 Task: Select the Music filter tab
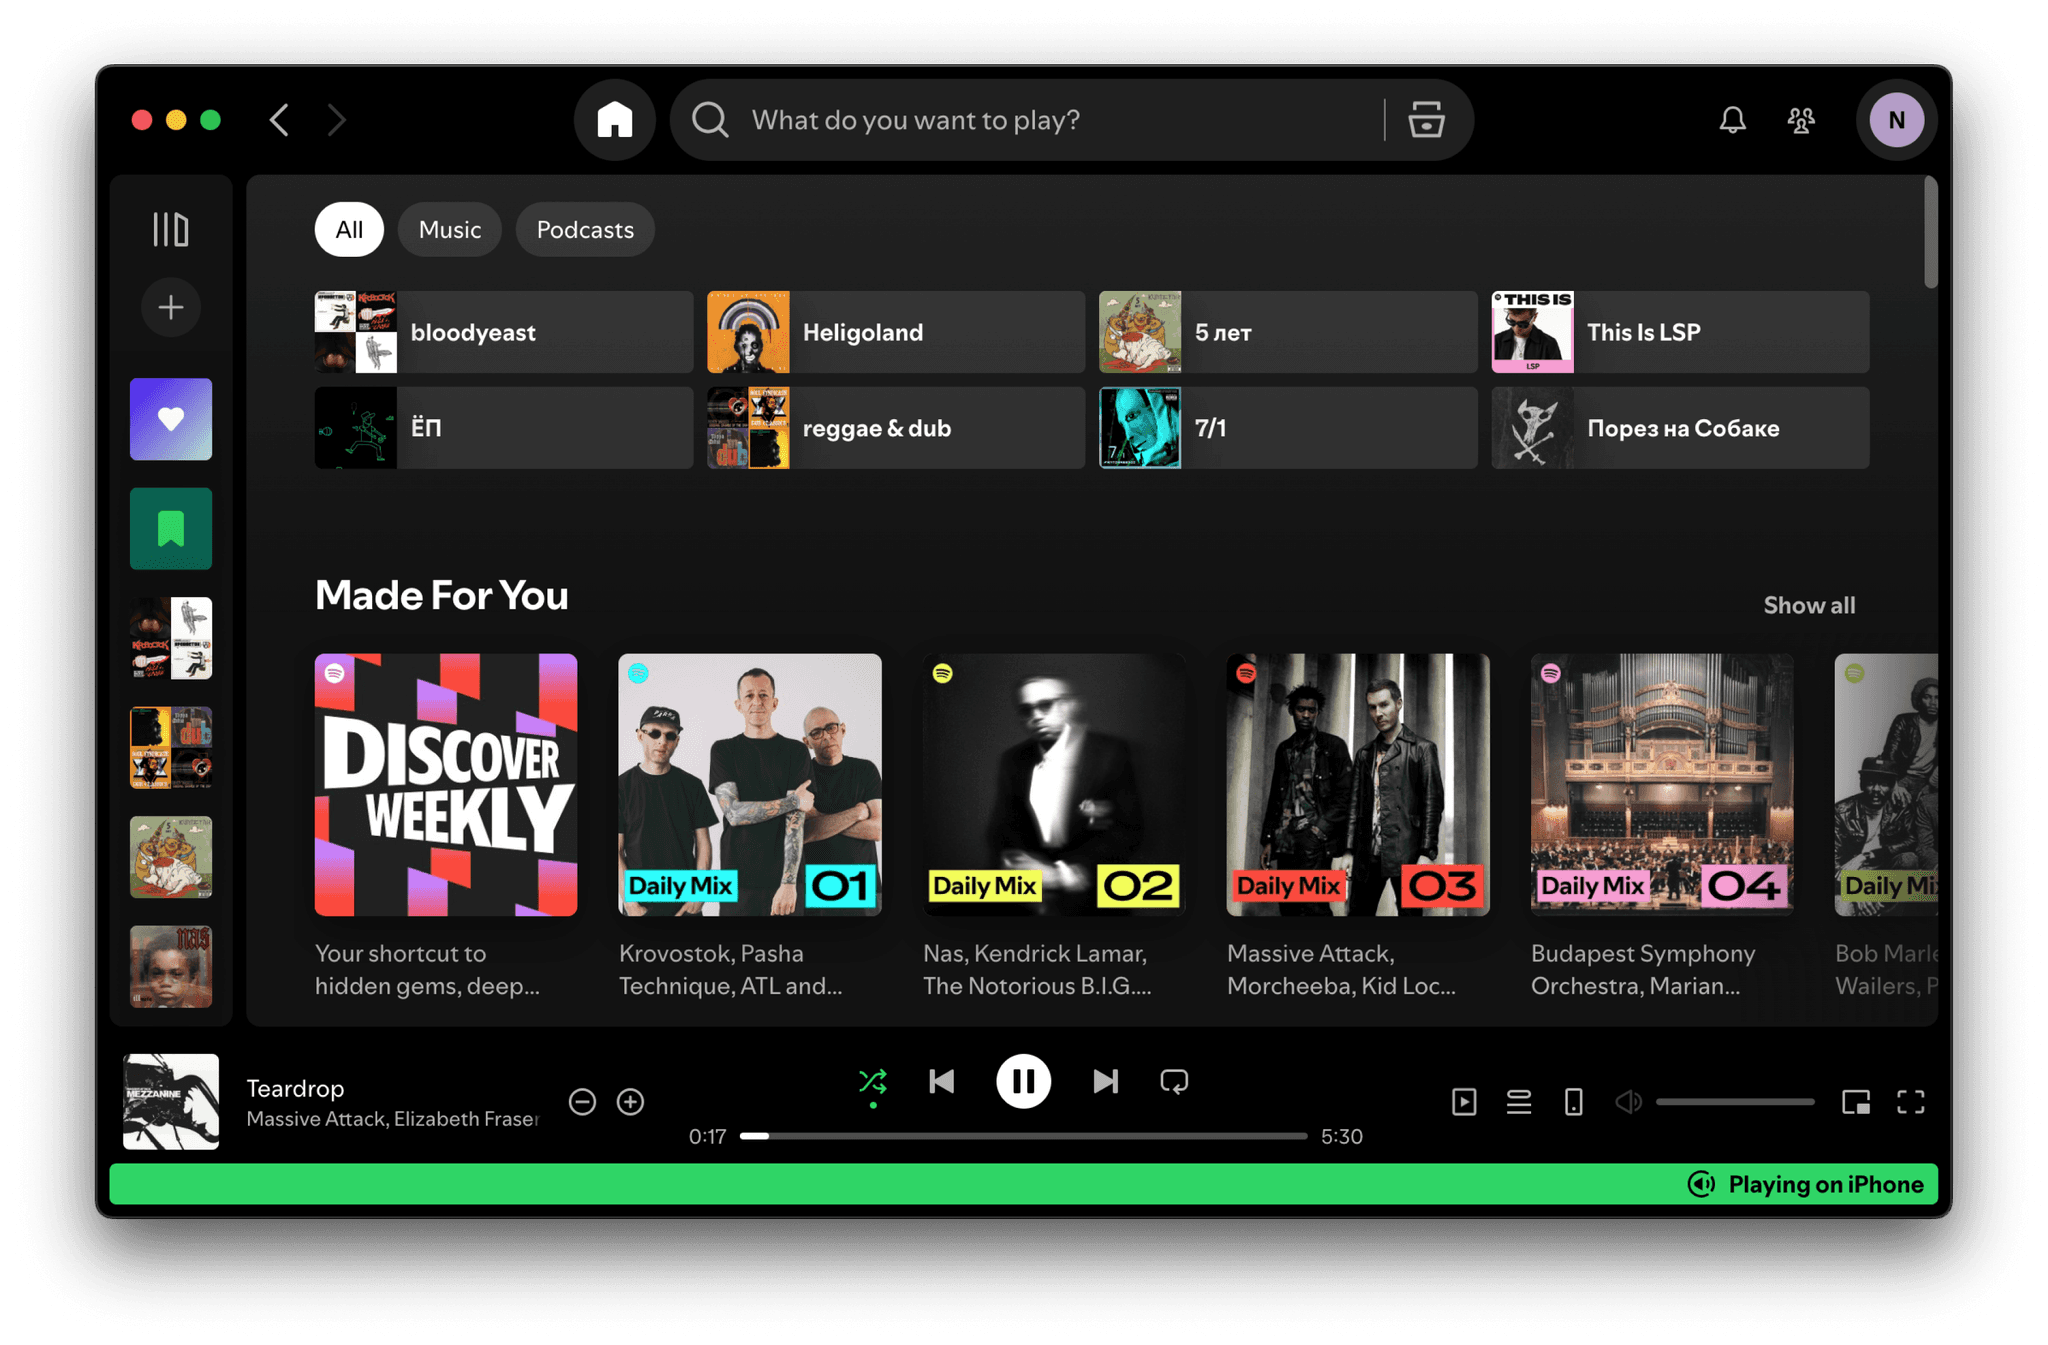[450, 230]
